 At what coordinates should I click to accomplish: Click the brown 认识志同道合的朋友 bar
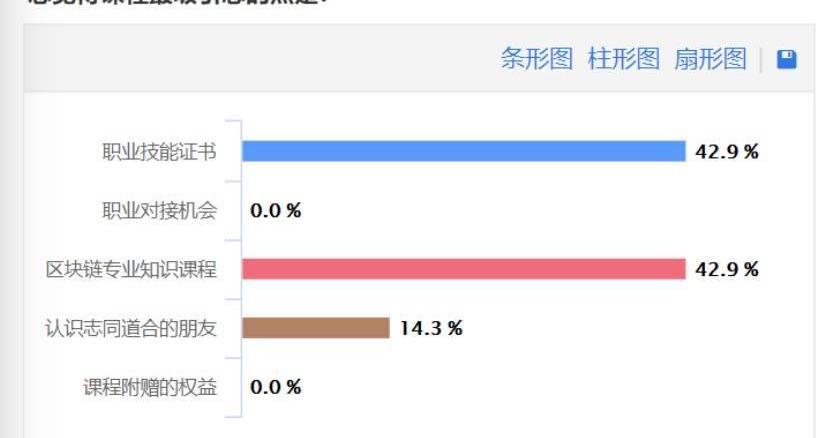pos(315,328)
